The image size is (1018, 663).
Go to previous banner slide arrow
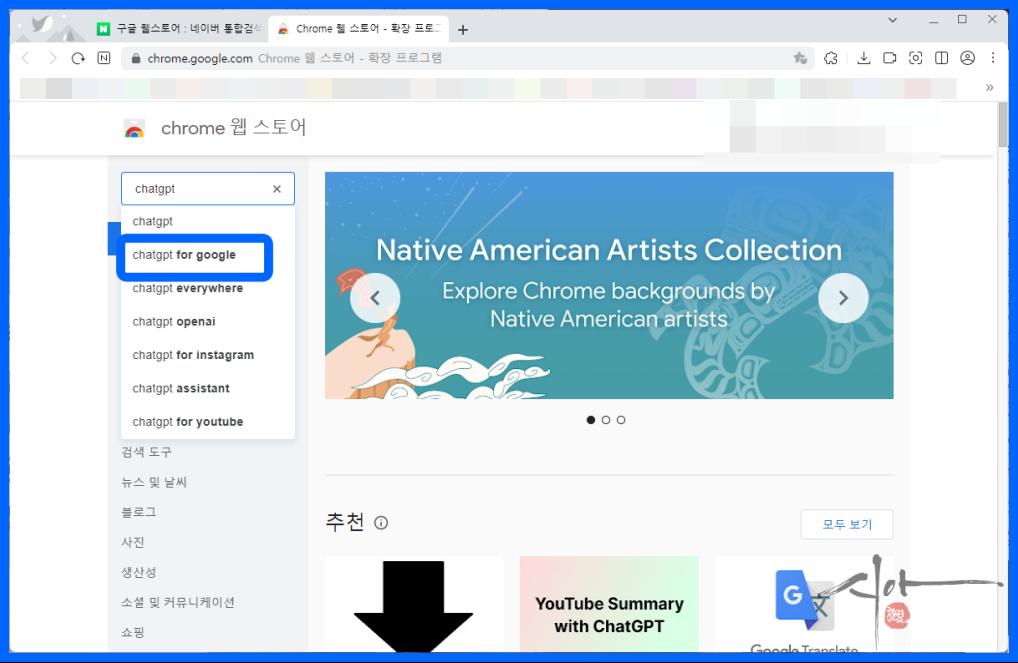pyautogui.click(x=375, y=298)
